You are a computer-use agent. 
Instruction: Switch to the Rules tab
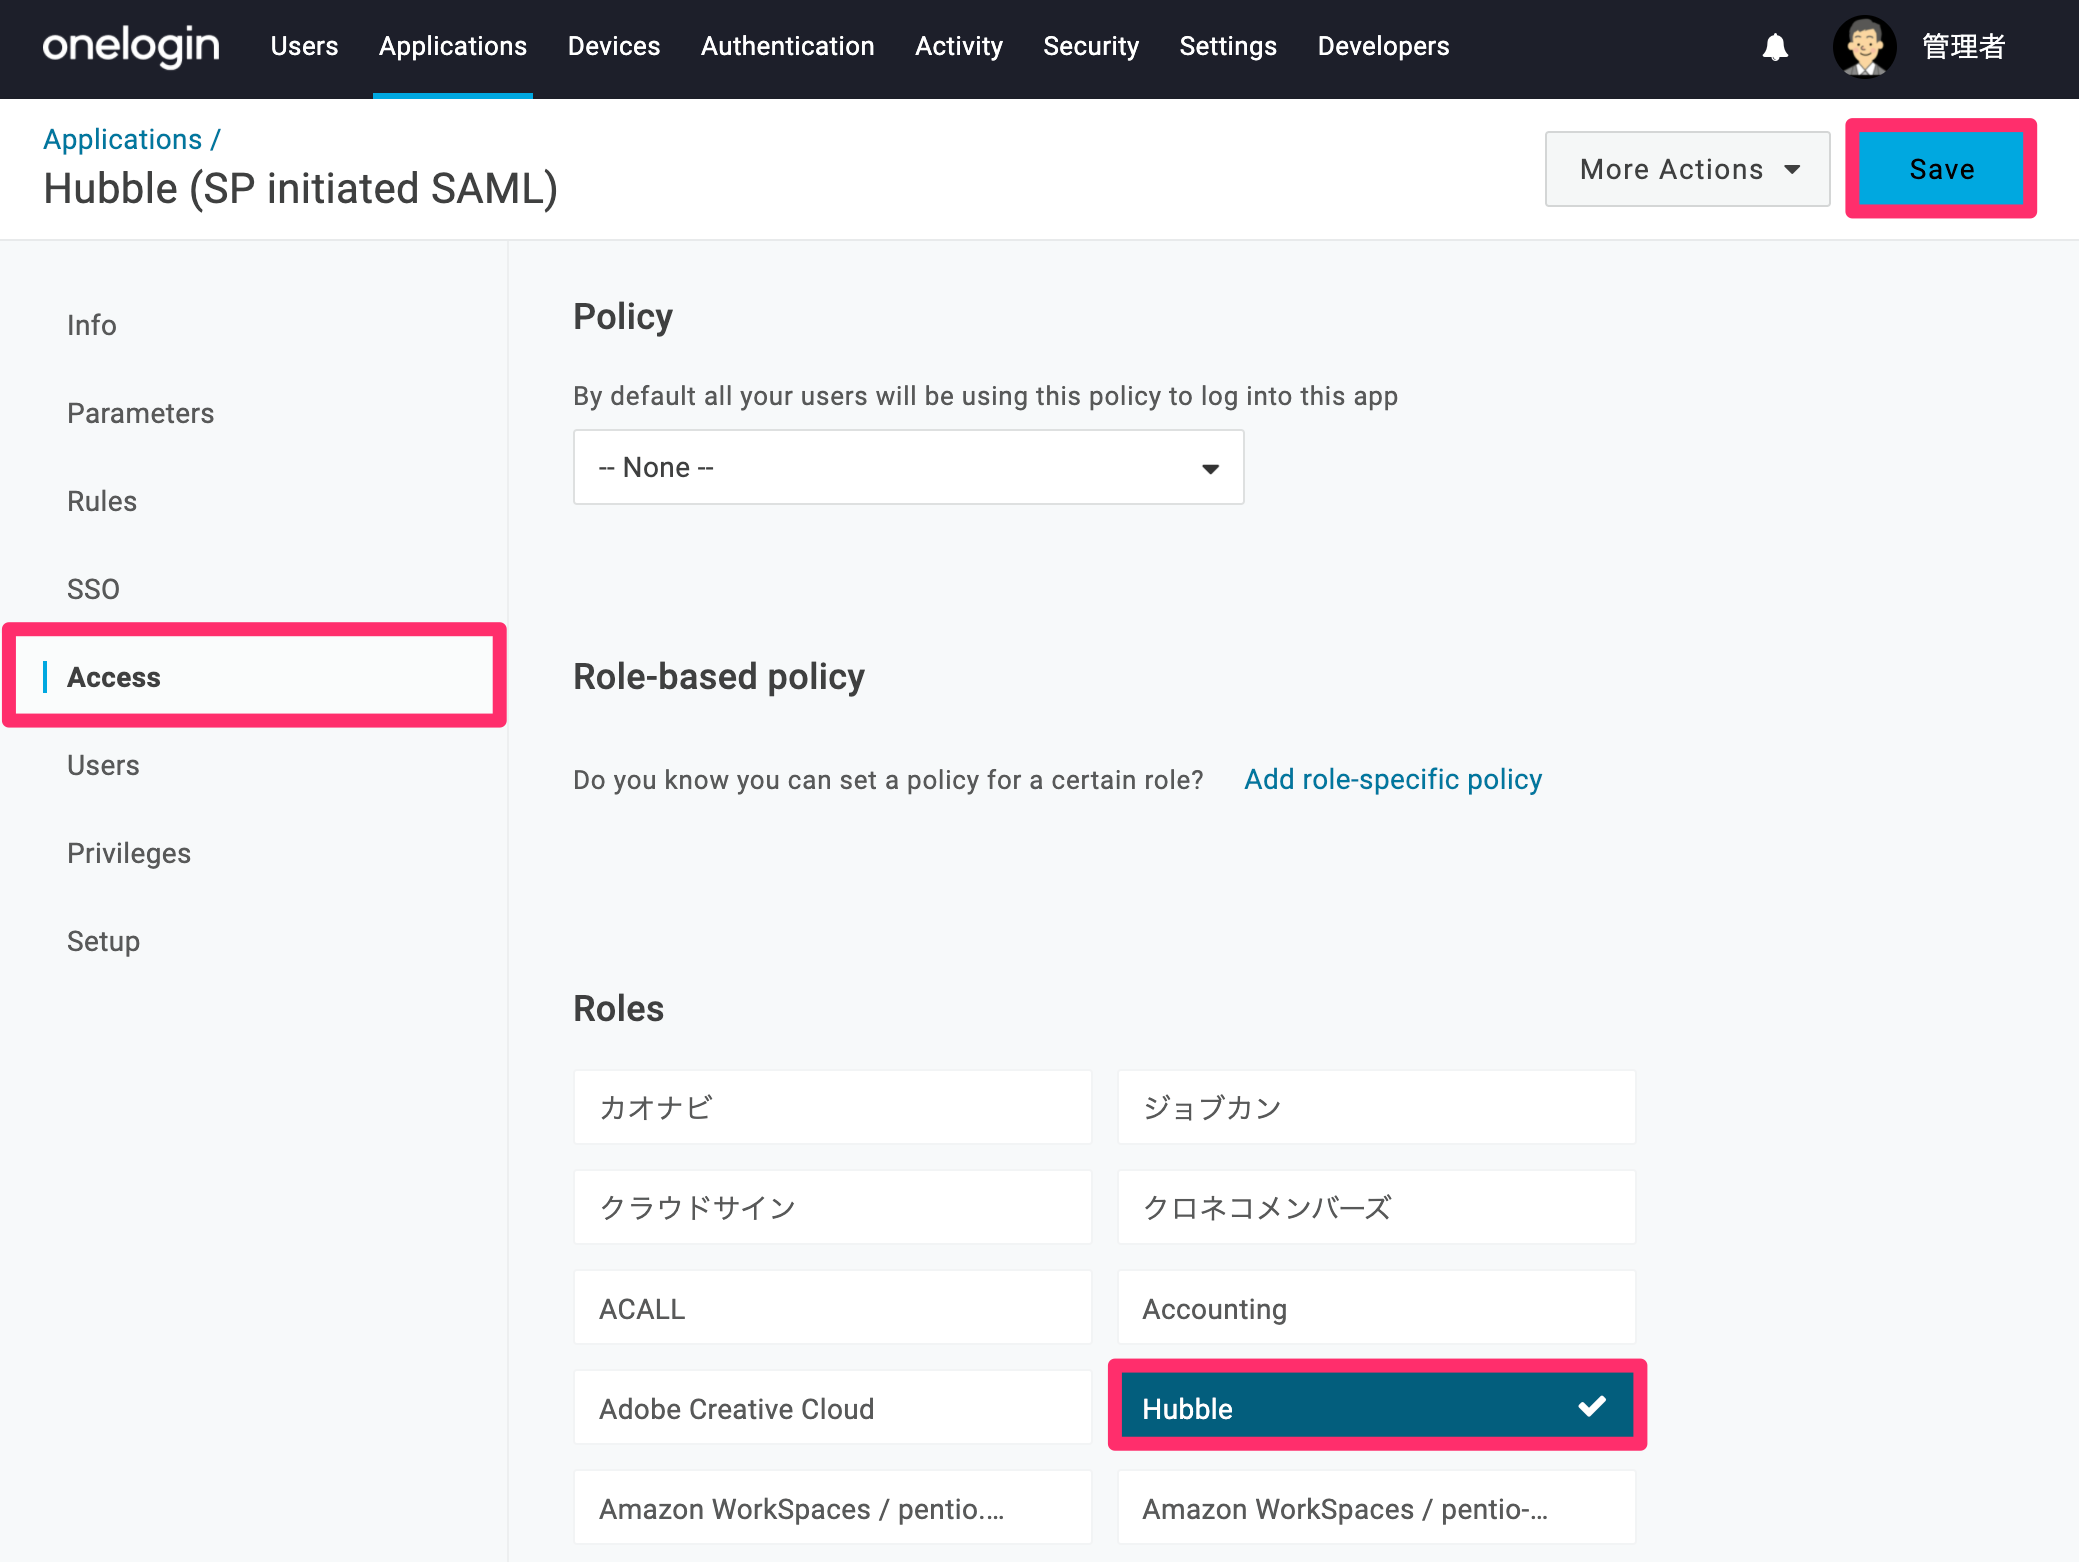pyautogui.click(x=102, y=501)
